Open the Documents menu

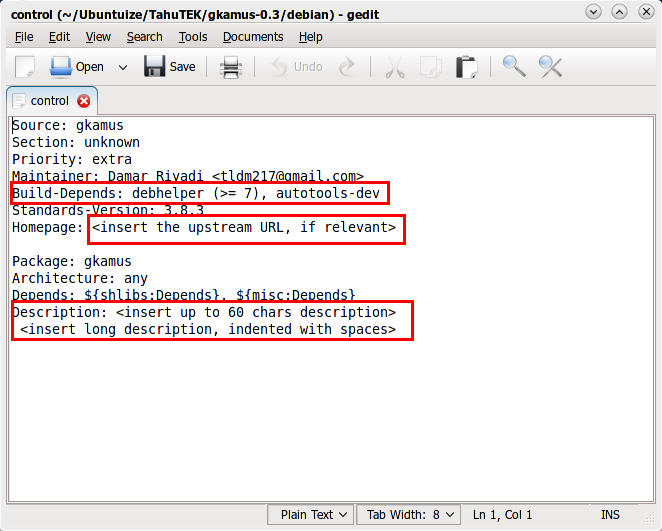pos(253,37)
